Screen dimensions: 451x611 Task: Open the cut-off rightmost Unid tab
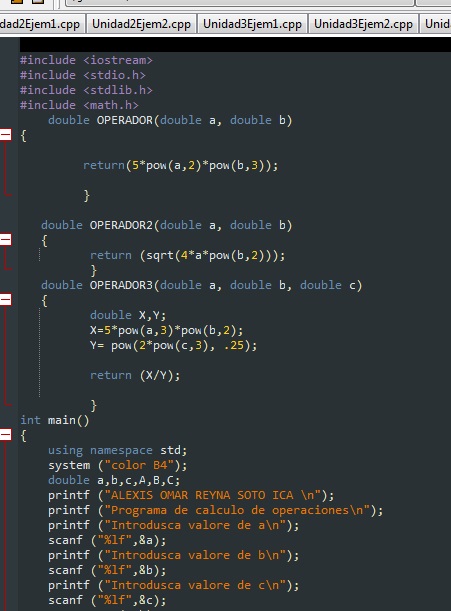[x=435, y=24]
